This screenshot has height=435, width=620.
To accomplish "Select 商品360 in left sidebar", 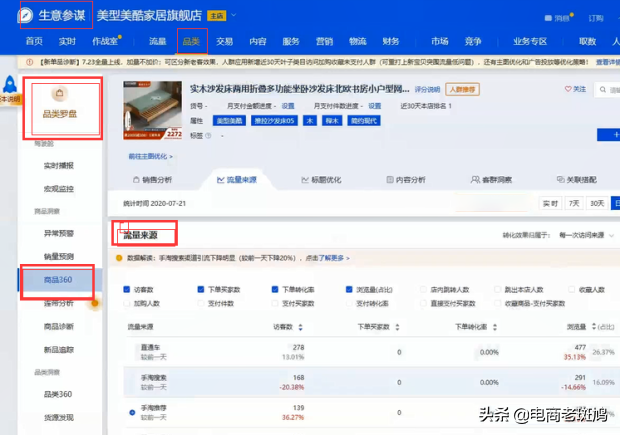I will click(x=58, y=280).
